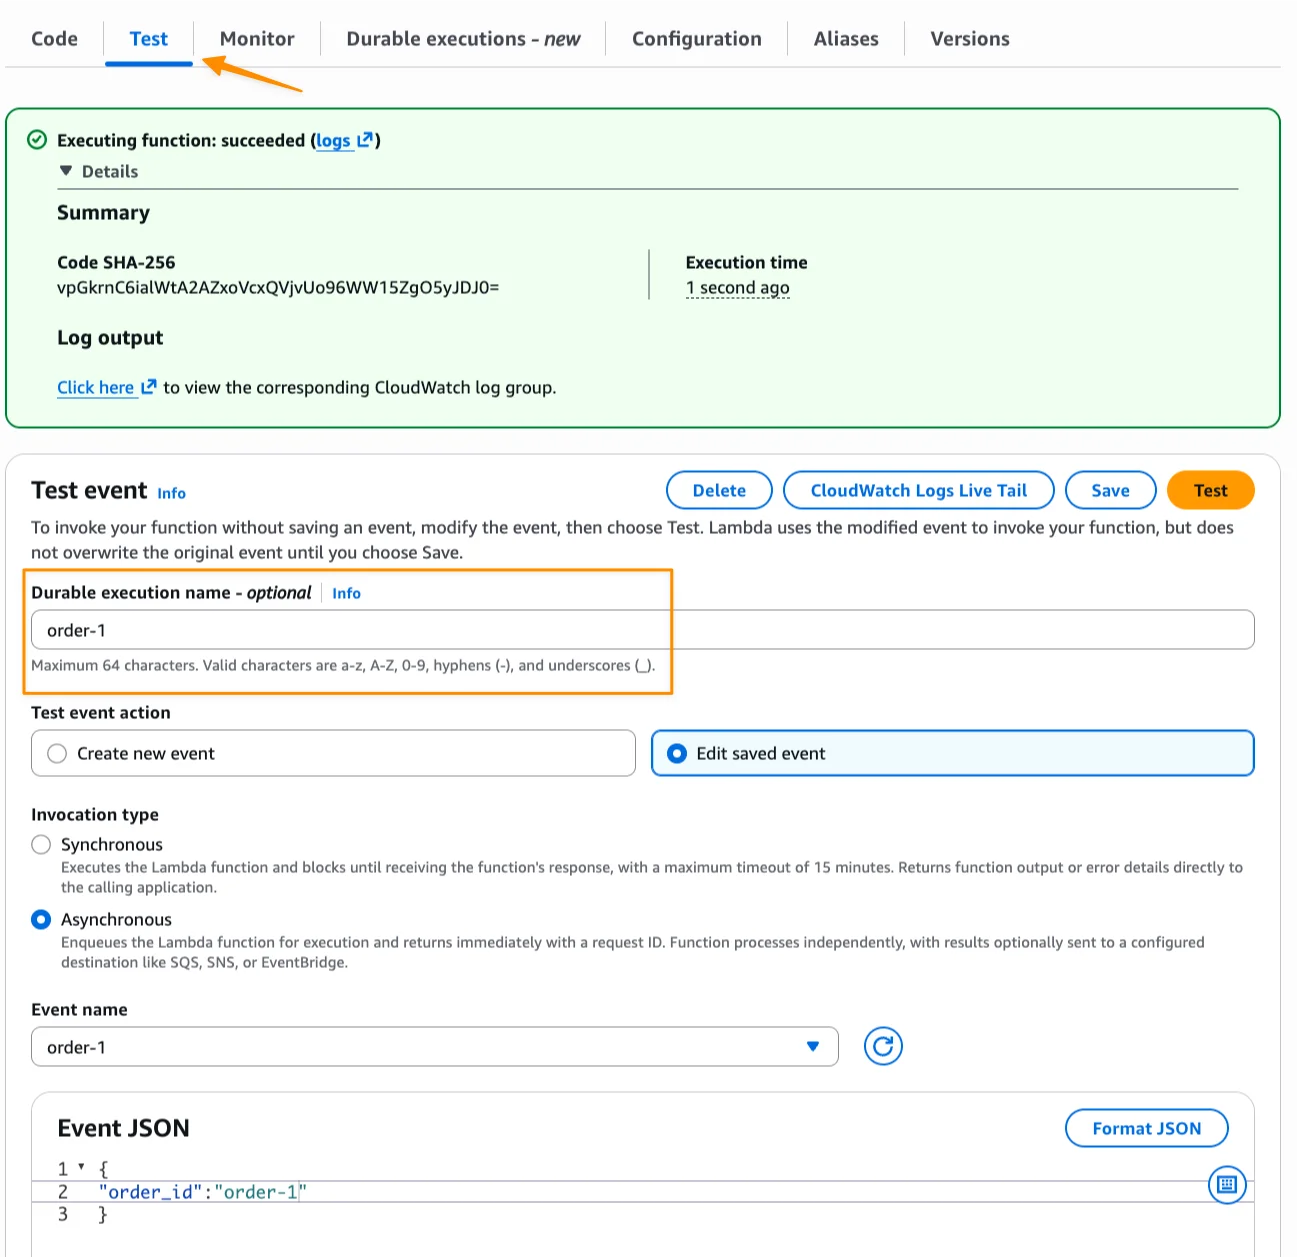Click the external link icon after Click here

pos(149,387)
